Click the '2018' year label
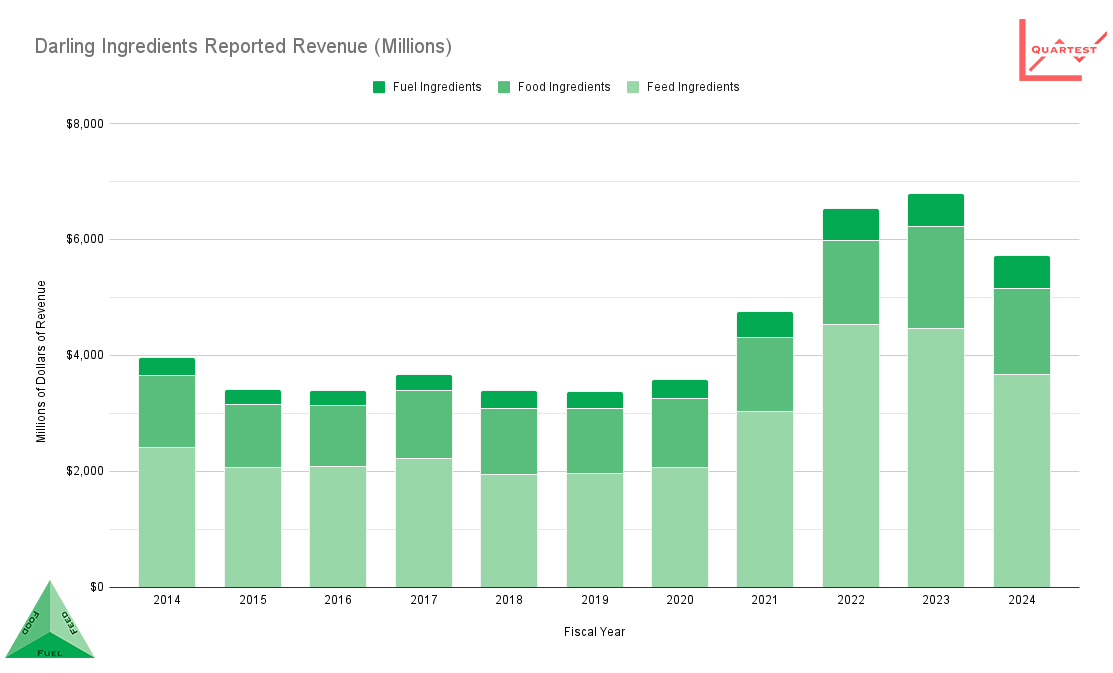 coord(509,600)
